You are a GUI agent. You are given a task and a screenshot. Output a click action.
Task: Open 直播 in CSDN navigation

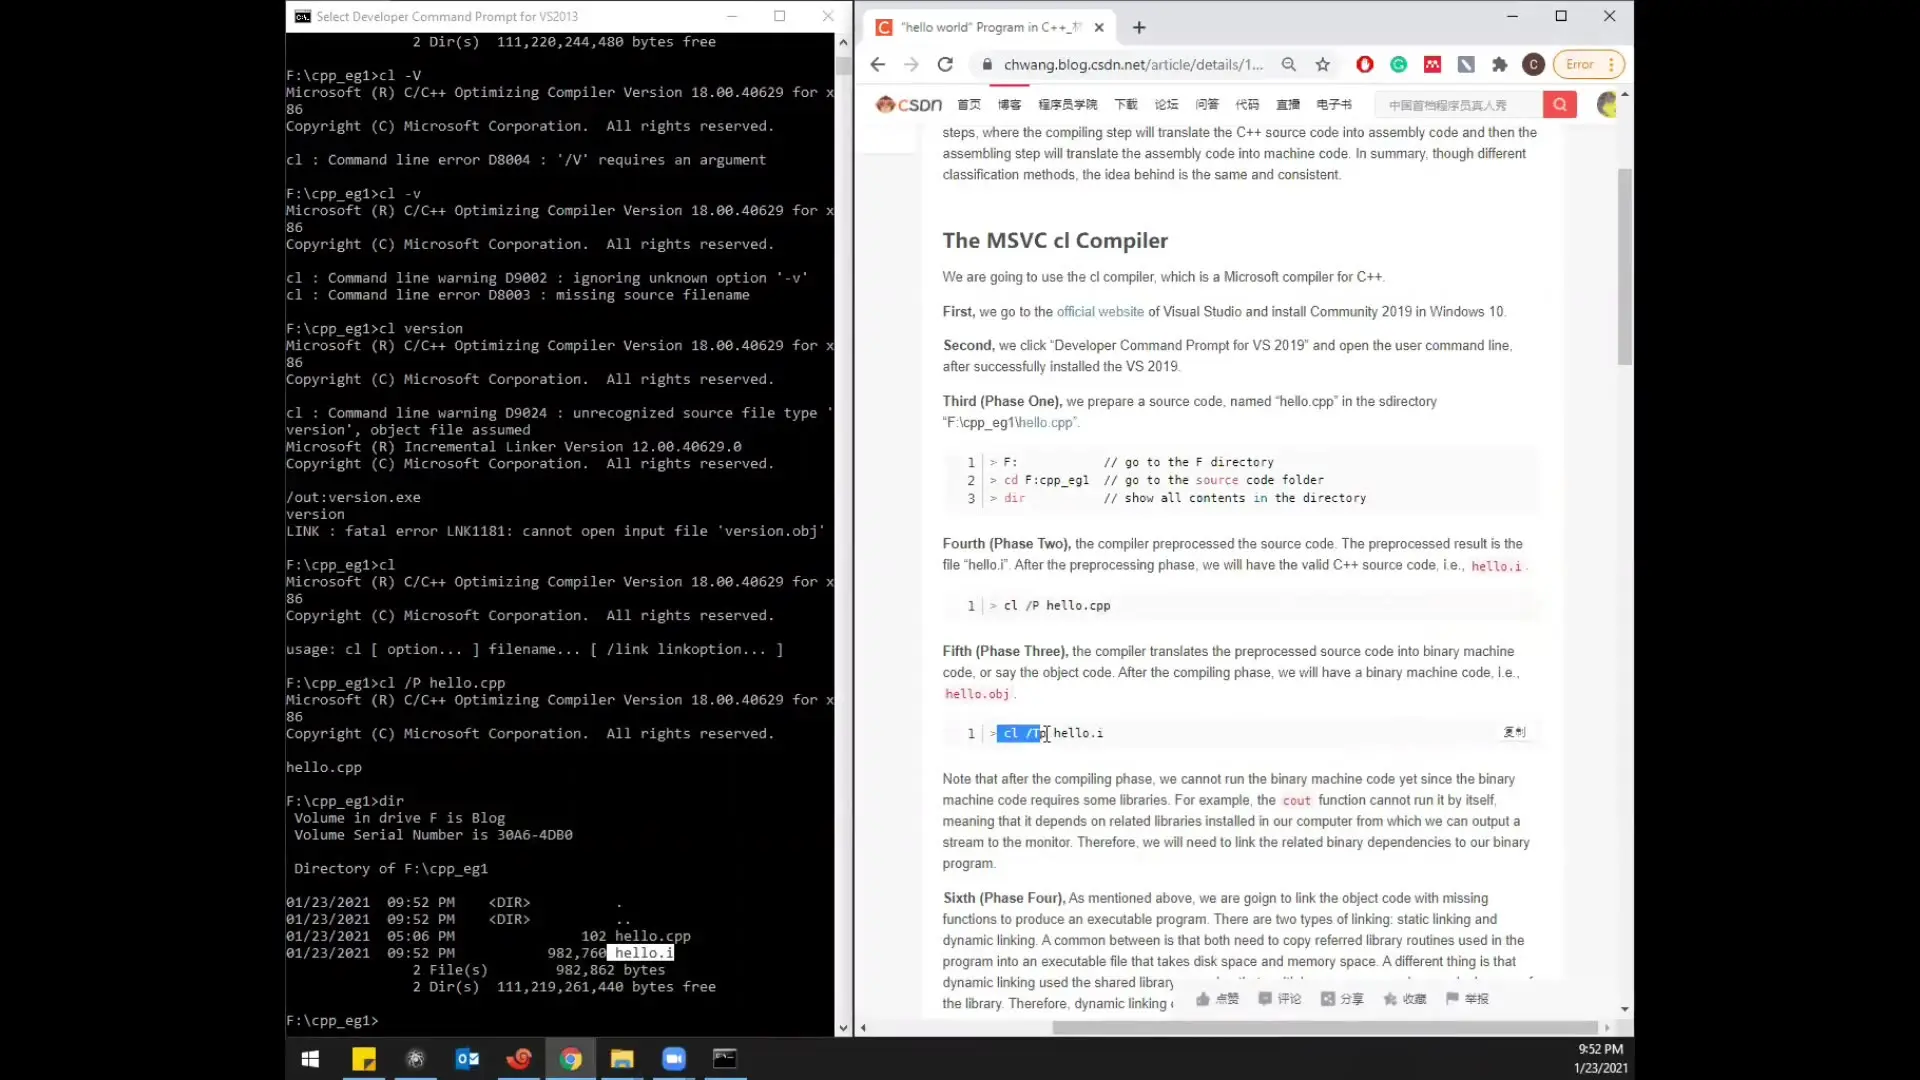[1288, 105]
